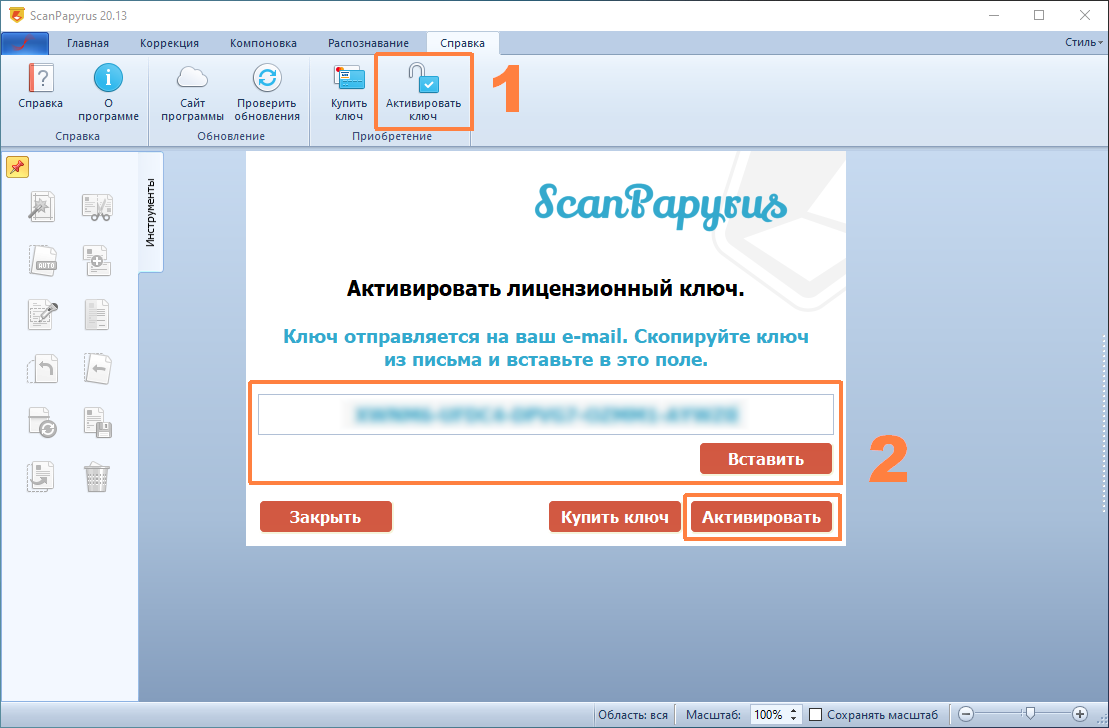Click the Купить ключ ribbon icon
The image size is (1109, 728).
[349, 78]
